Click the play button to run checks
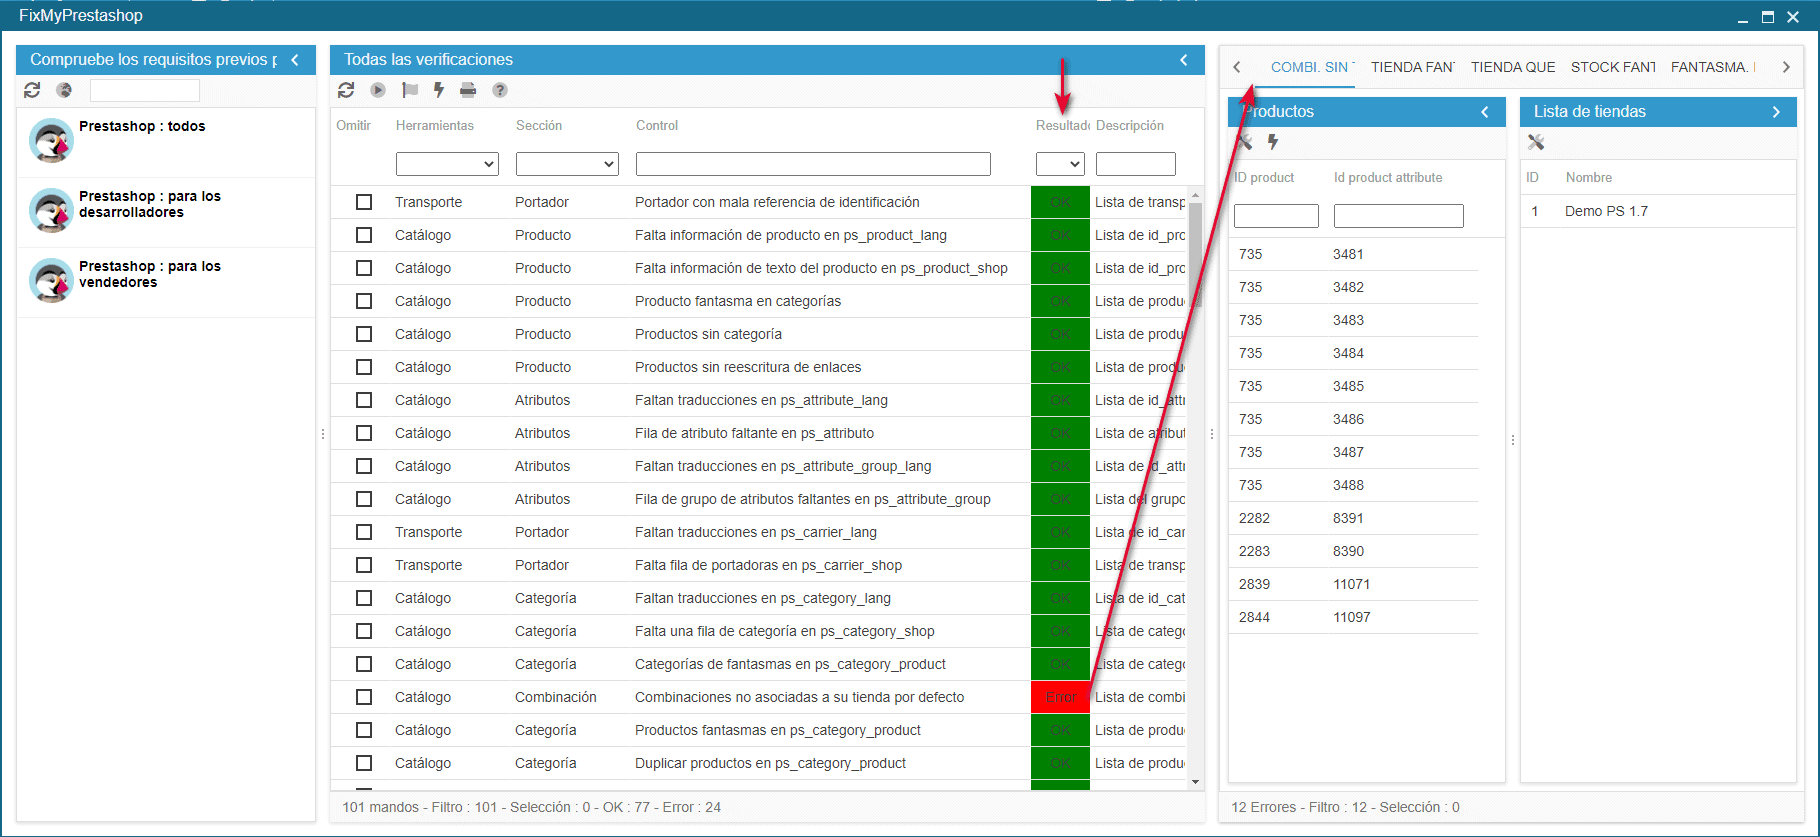1820x837 pixels. (x=378, y=90)
